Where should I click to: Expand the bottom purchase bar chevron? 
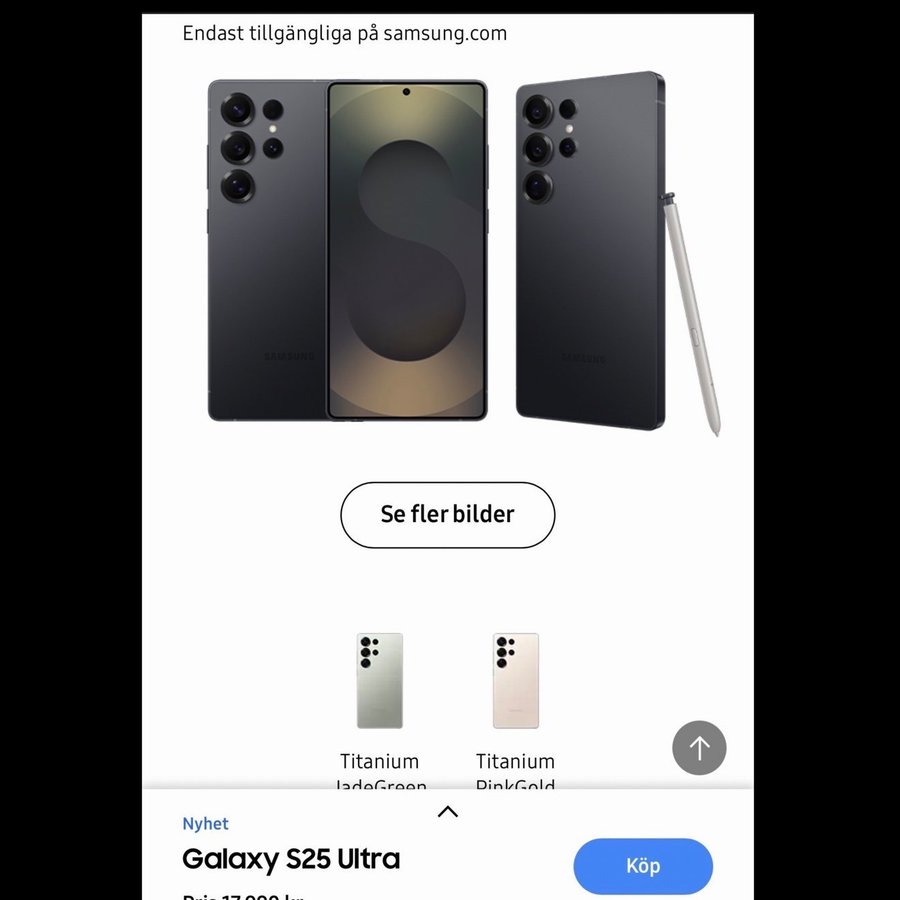pyautogui.click(x=448, y=811)
